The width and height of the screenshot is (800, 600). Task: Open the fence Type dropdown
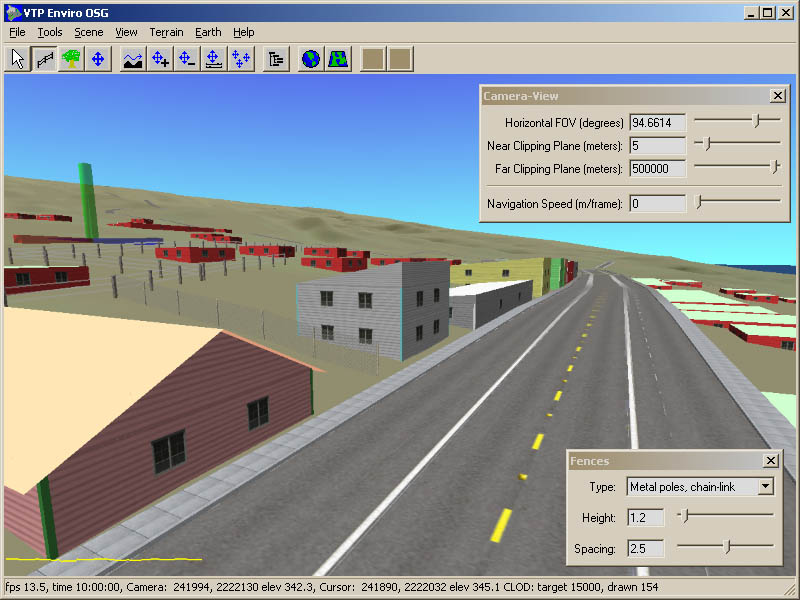click(765, 487)
